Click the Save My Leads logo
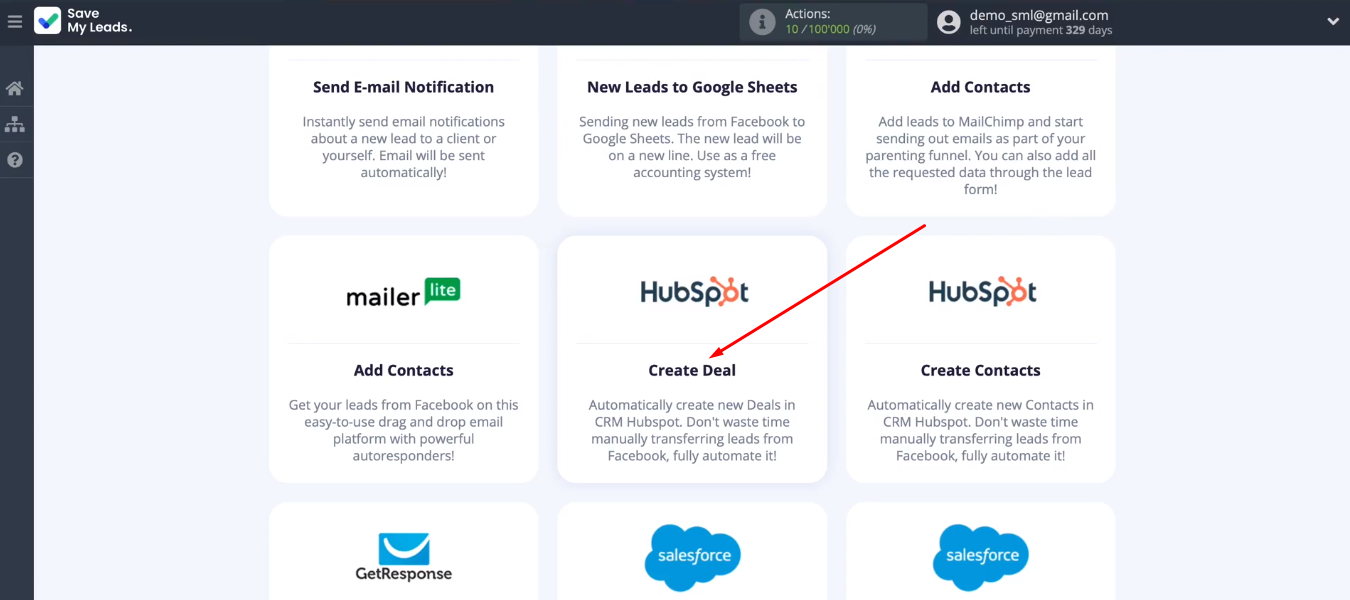 pyautogui.click(x=83, y=21)
